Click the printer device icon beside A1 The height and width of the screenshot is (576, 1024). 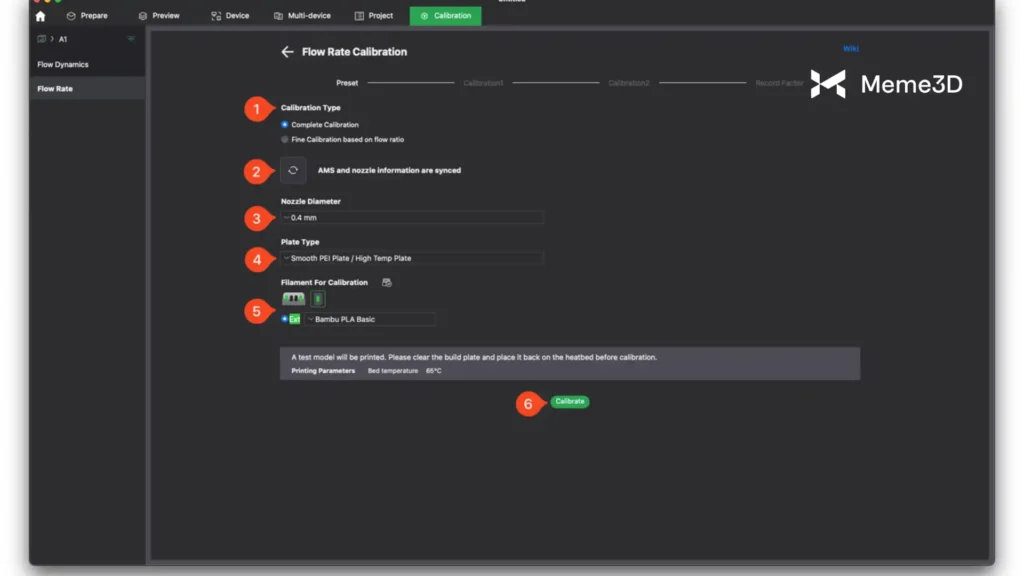[42, 39]
